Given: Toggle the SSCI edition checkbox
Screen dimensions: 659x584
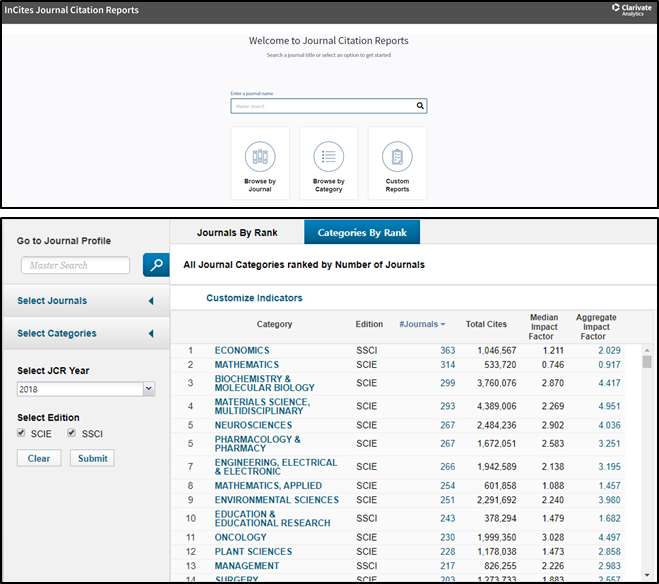Looking at the screenshot, I should tap(71, 433).
